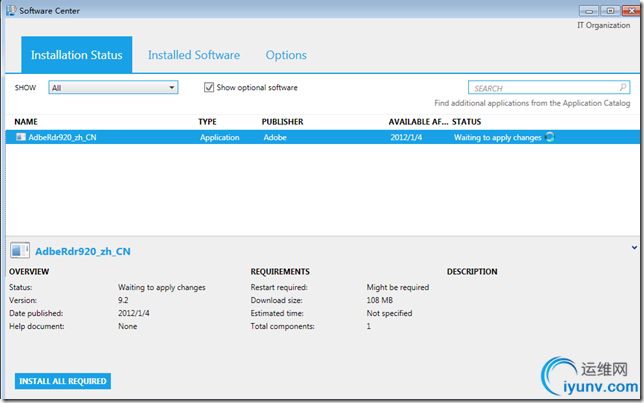Viewport: 644px width, 403px height.
Task: Click Waiting to apply changes in list row
Action: [x=497, y=138]
